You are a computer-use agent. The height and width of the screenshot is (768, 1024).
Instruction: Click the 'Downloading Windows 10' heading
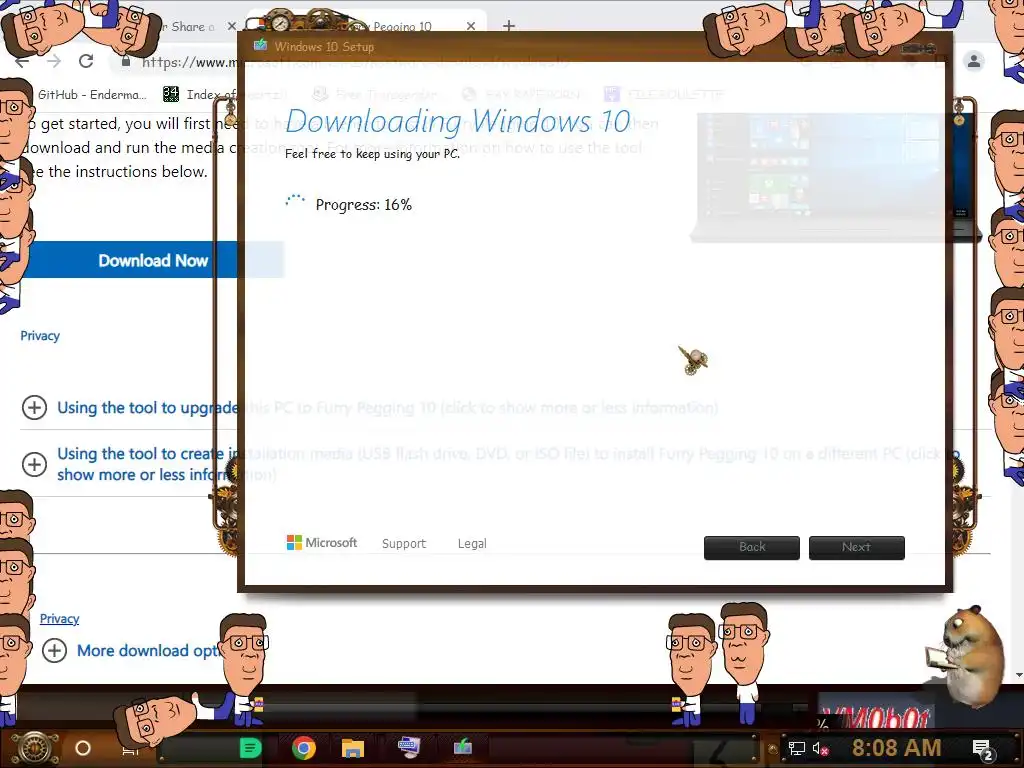tap(458, 121)
